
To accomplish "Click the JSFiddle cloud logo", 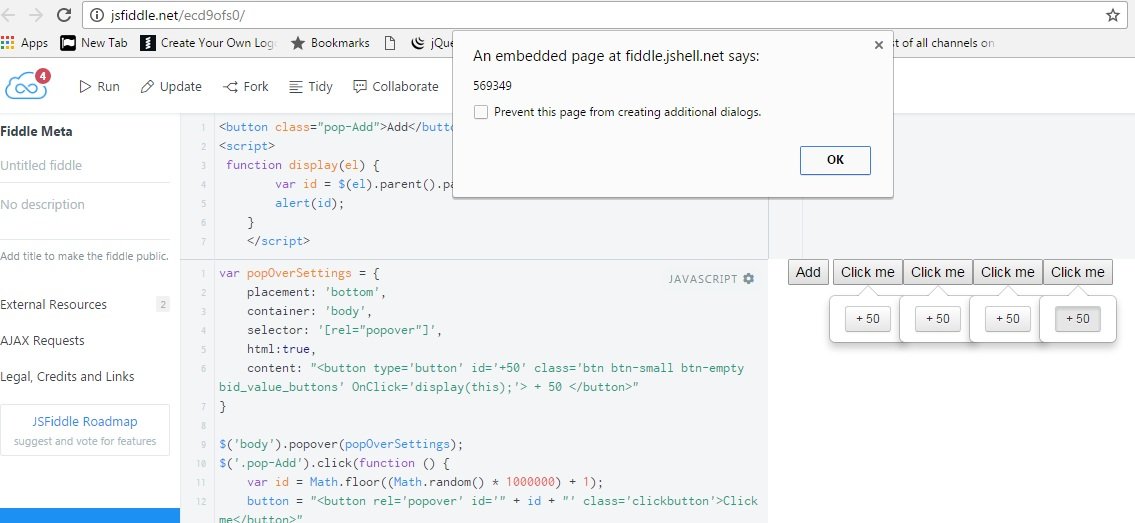I will (25, 86).
